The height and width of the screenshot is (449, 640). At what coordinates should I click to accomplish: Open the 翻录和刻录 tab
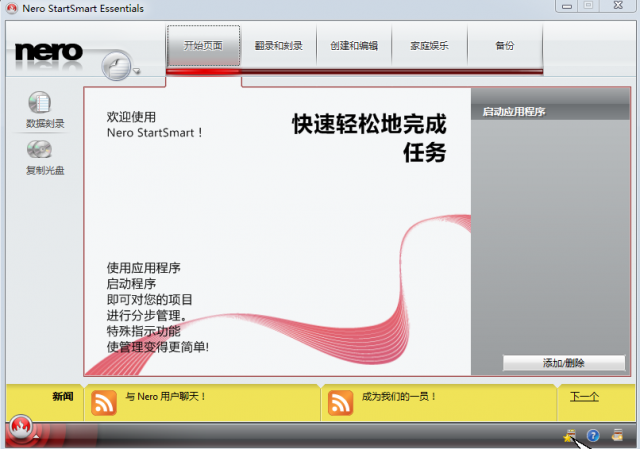pyautogui.click(x=279, y=46)
